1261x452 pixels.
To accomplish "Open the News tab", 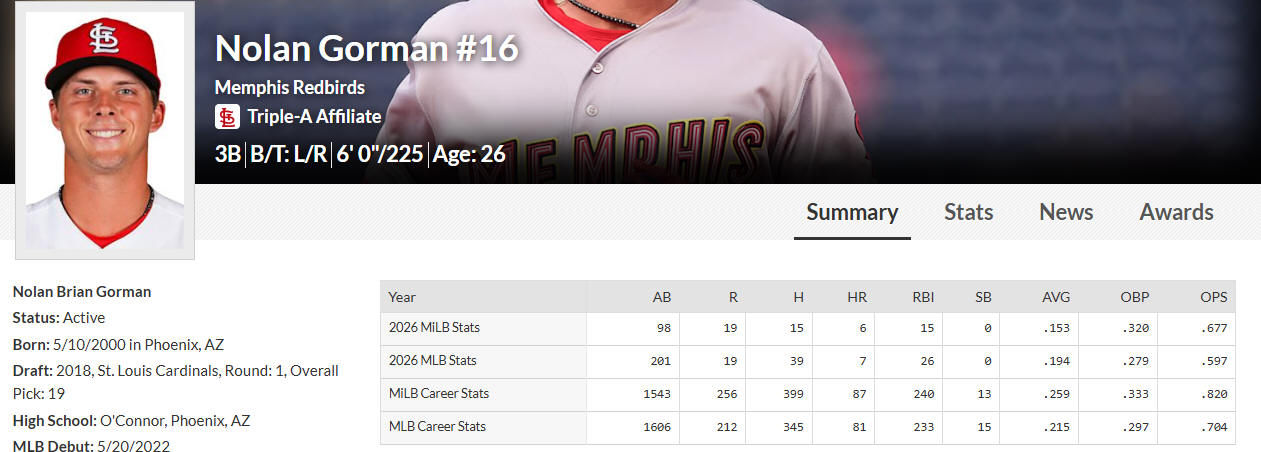I will tap(1066, 212).
